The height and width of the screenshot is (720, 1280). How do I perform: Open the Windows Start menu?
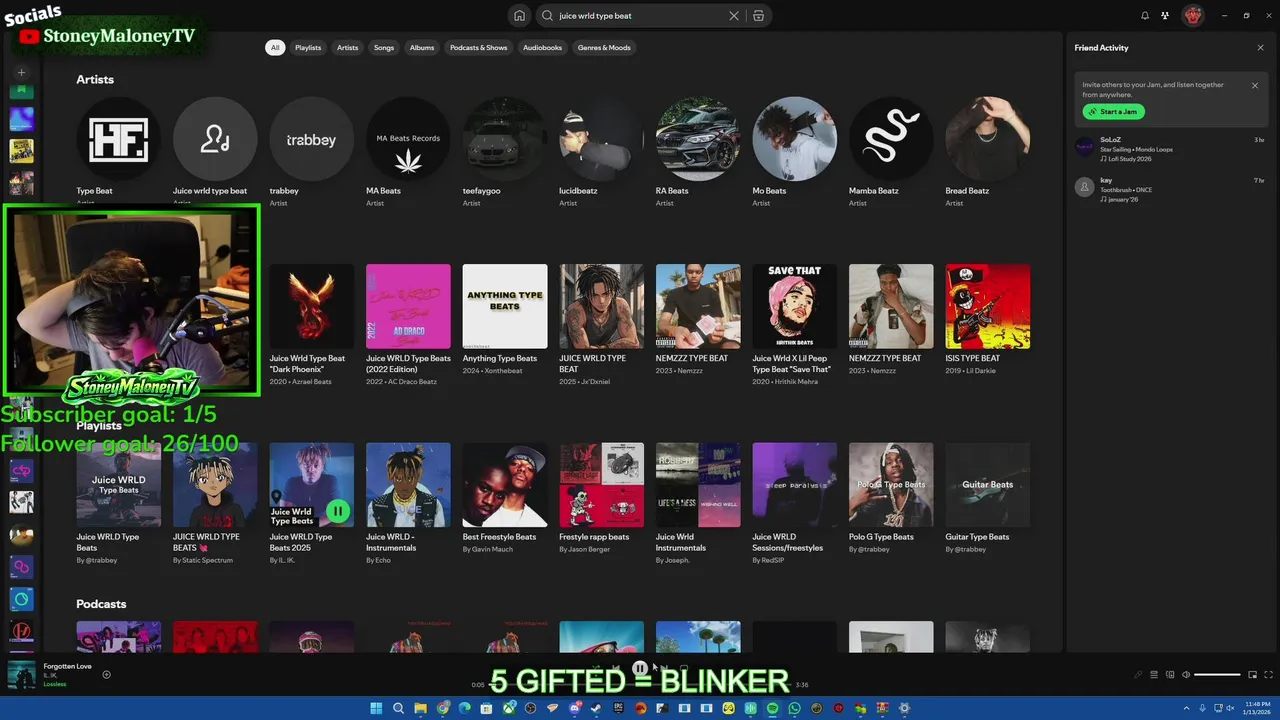[376, 708]
